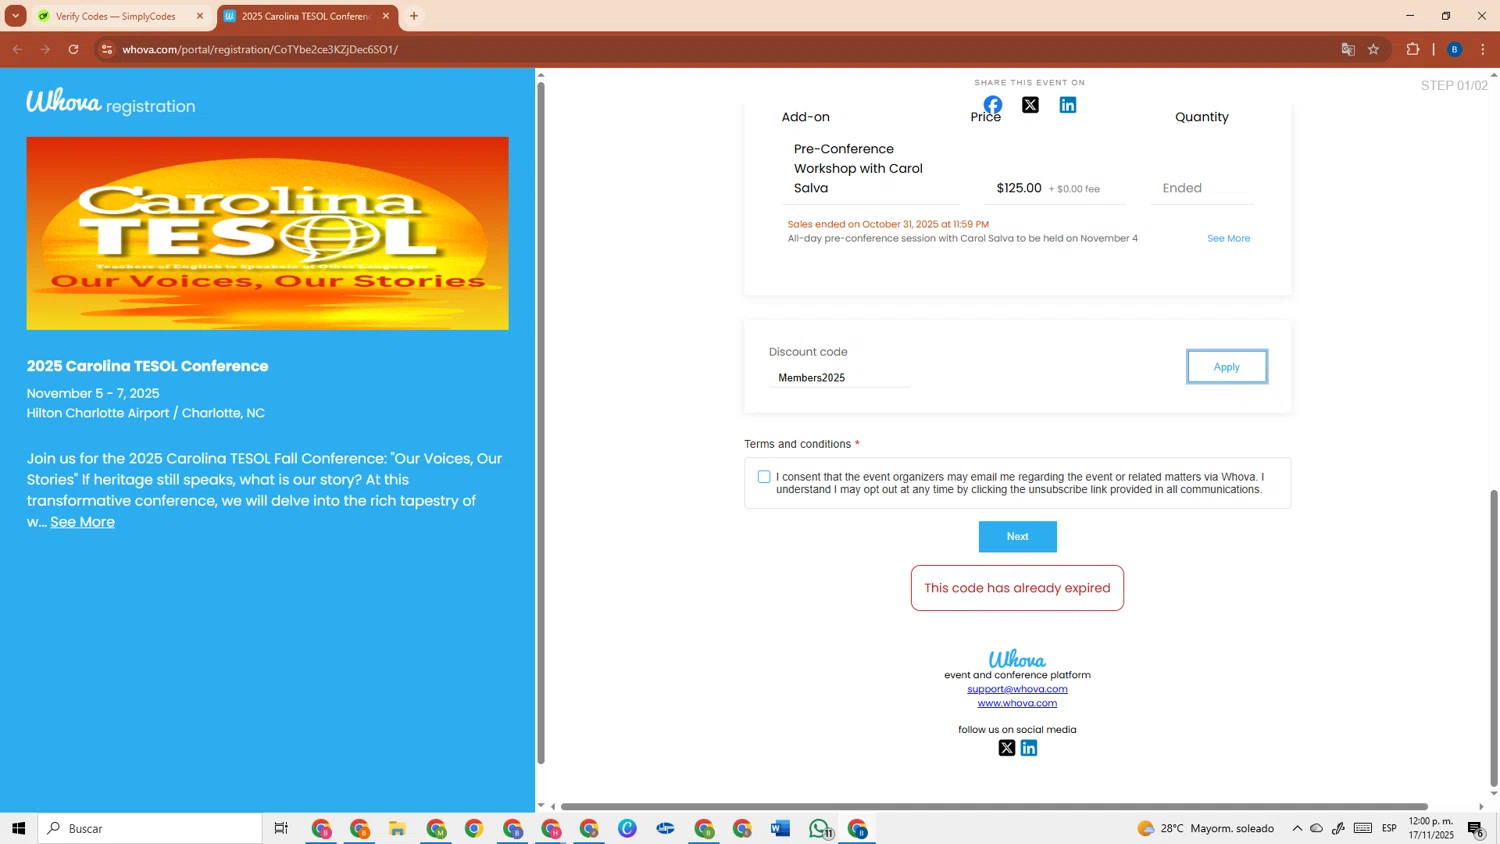Open notification center icon

[1476, 828]
